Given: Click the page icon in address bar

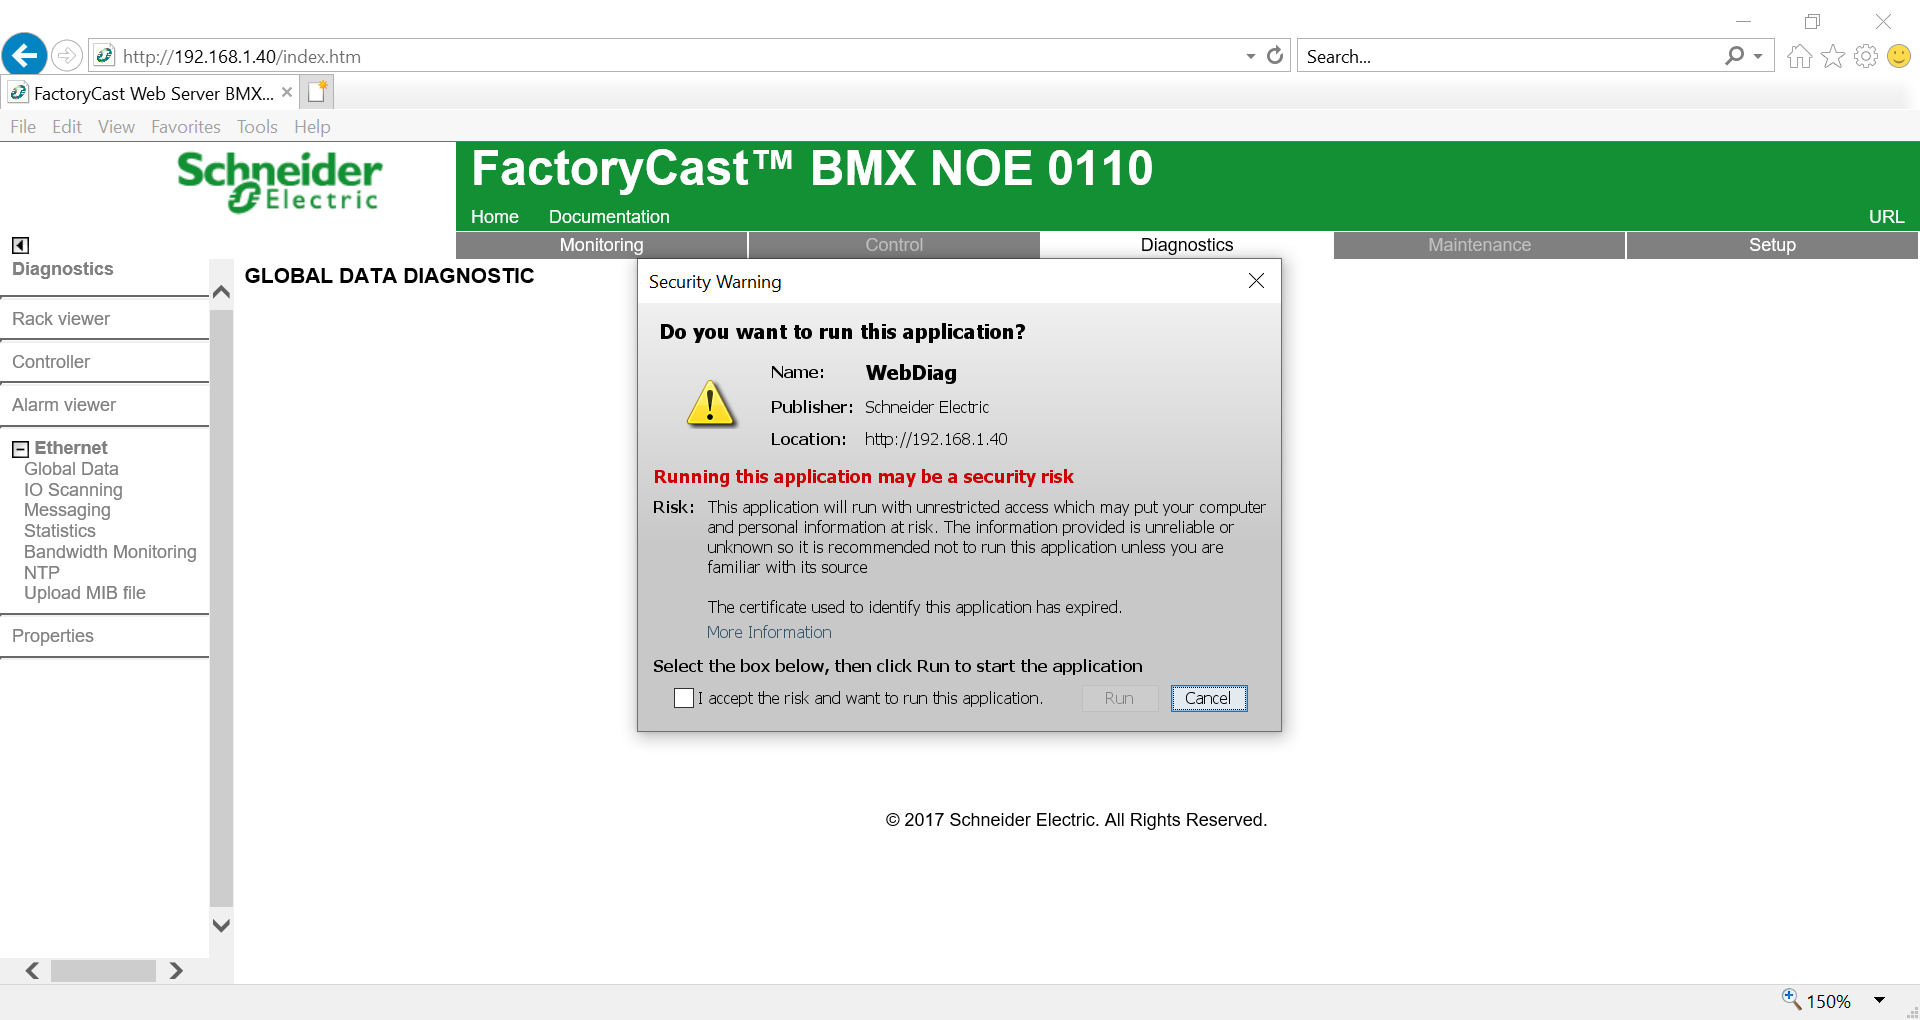Looking at the screenshot, I should (105, 56).
